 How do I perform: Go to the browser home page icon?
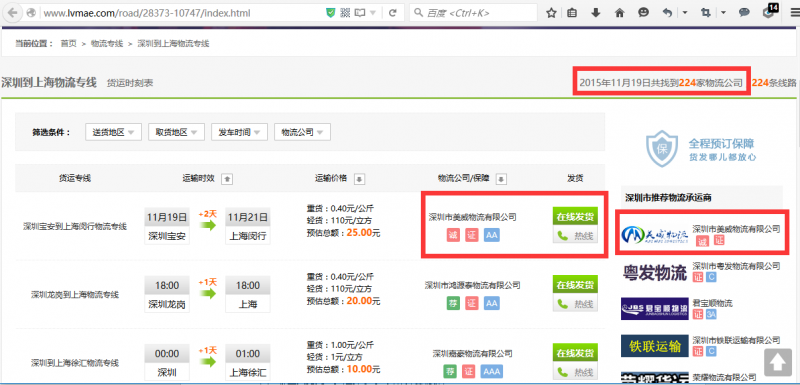(619, 13)
